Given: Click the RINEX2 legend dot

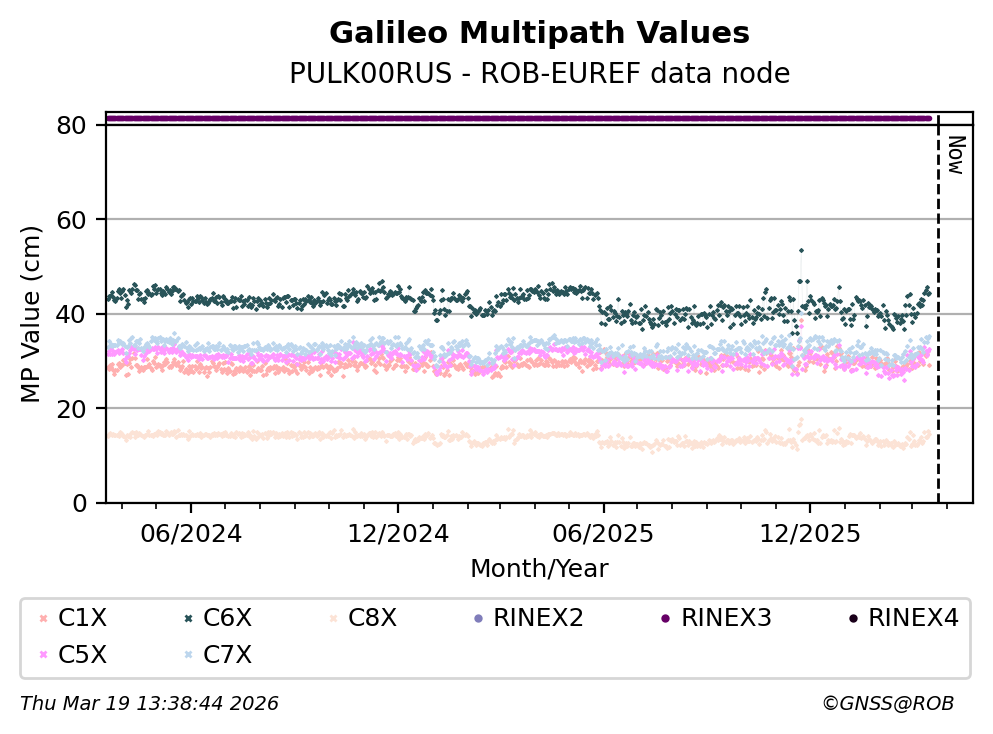Looking at the screenshot, I should (x=478, y=619).
